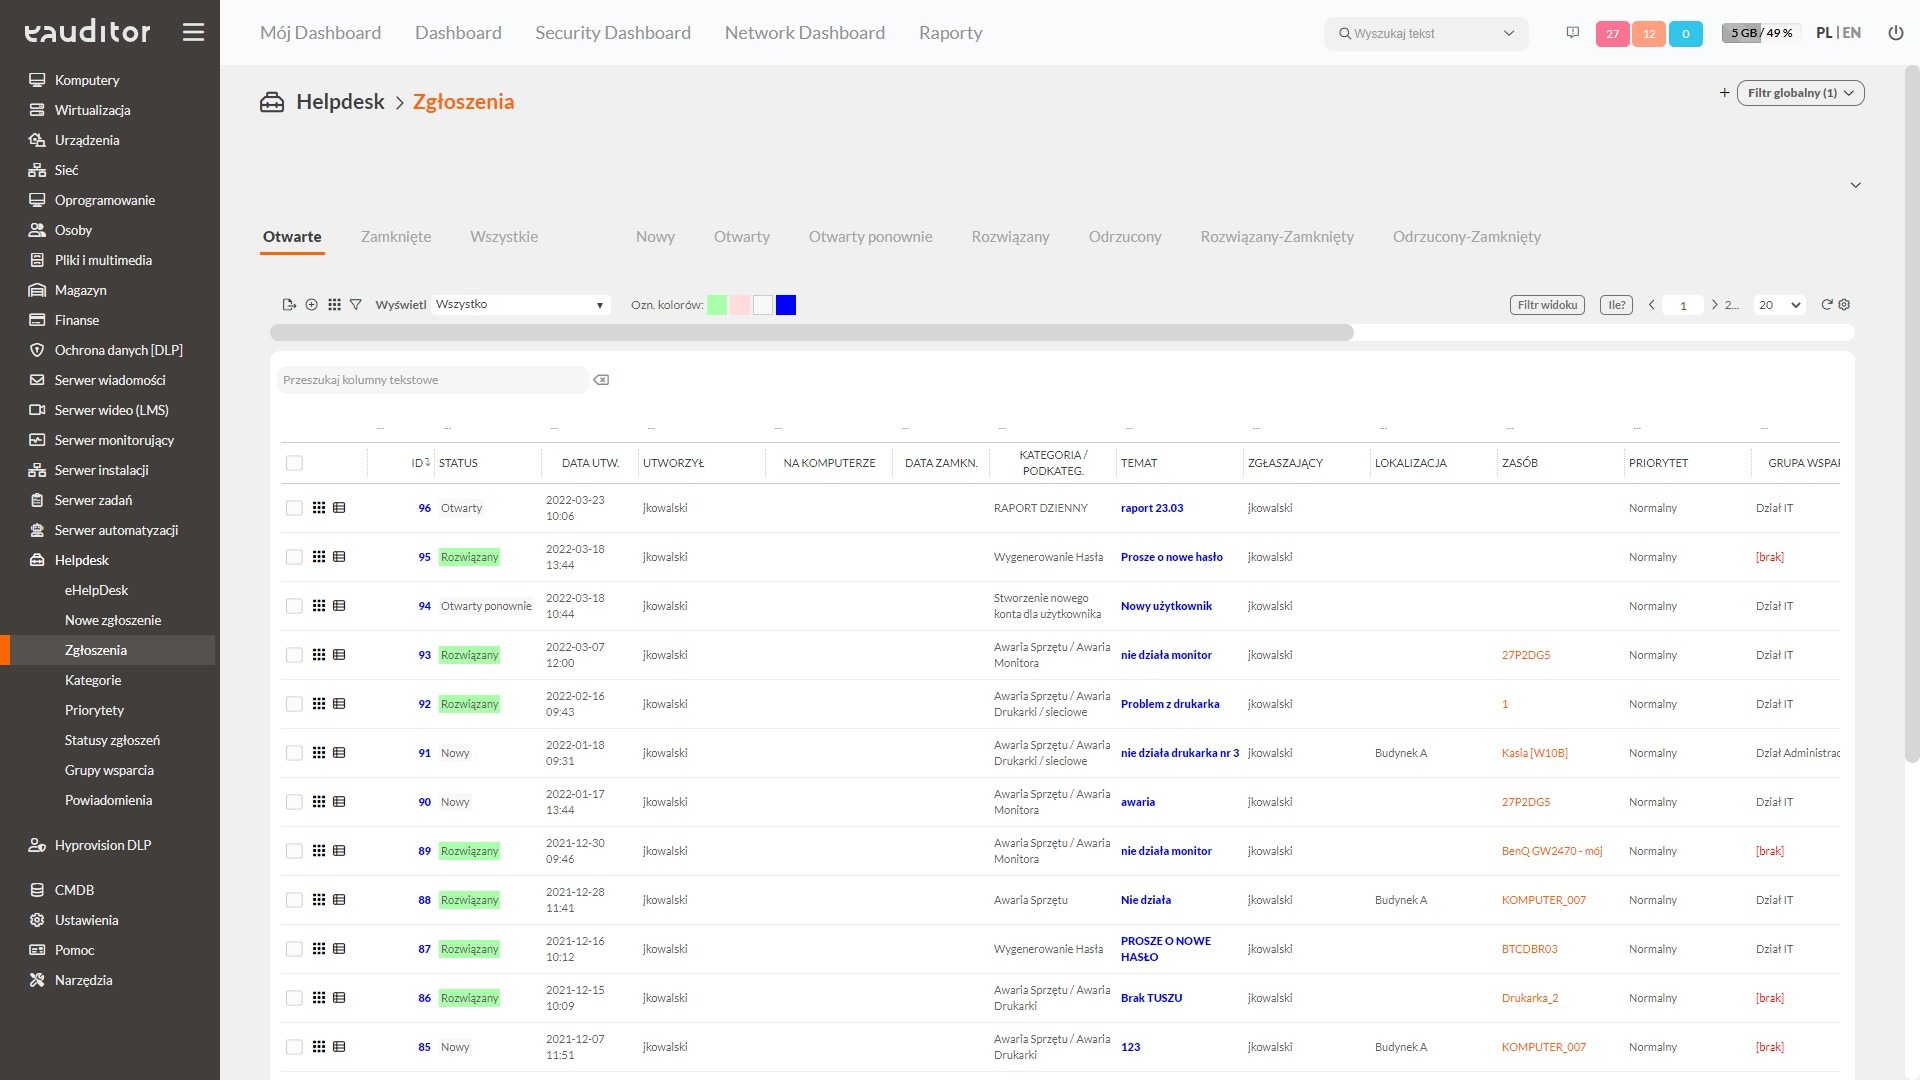Open Ochrona danych [DLP] in sidebar
The width and height of the screenshot is (1920, 1080).
(118, 350)
